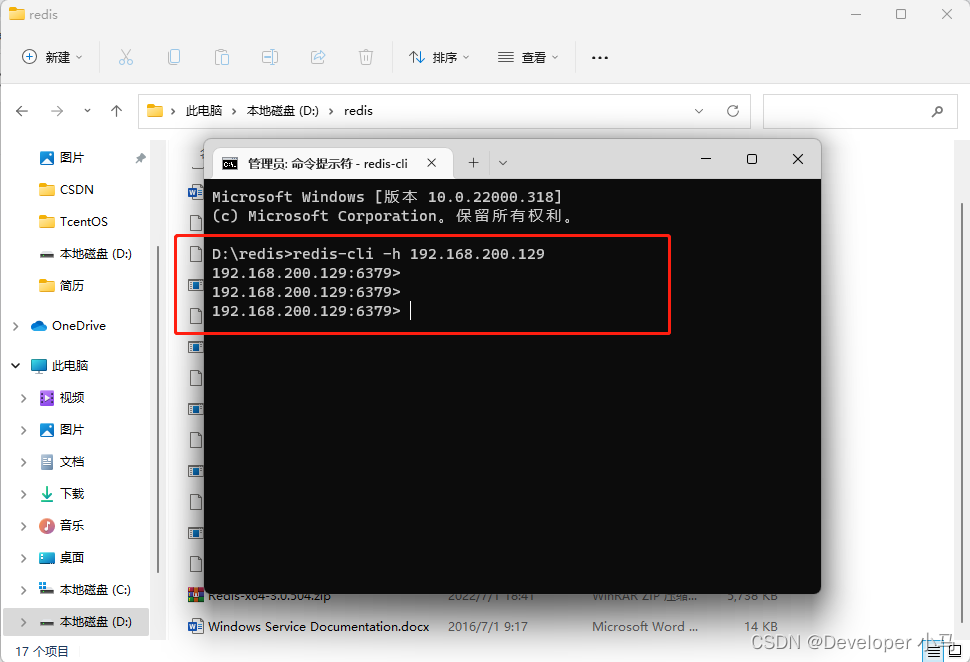Go back with the left arrow
Screen dimensions: 970x662
22,111
